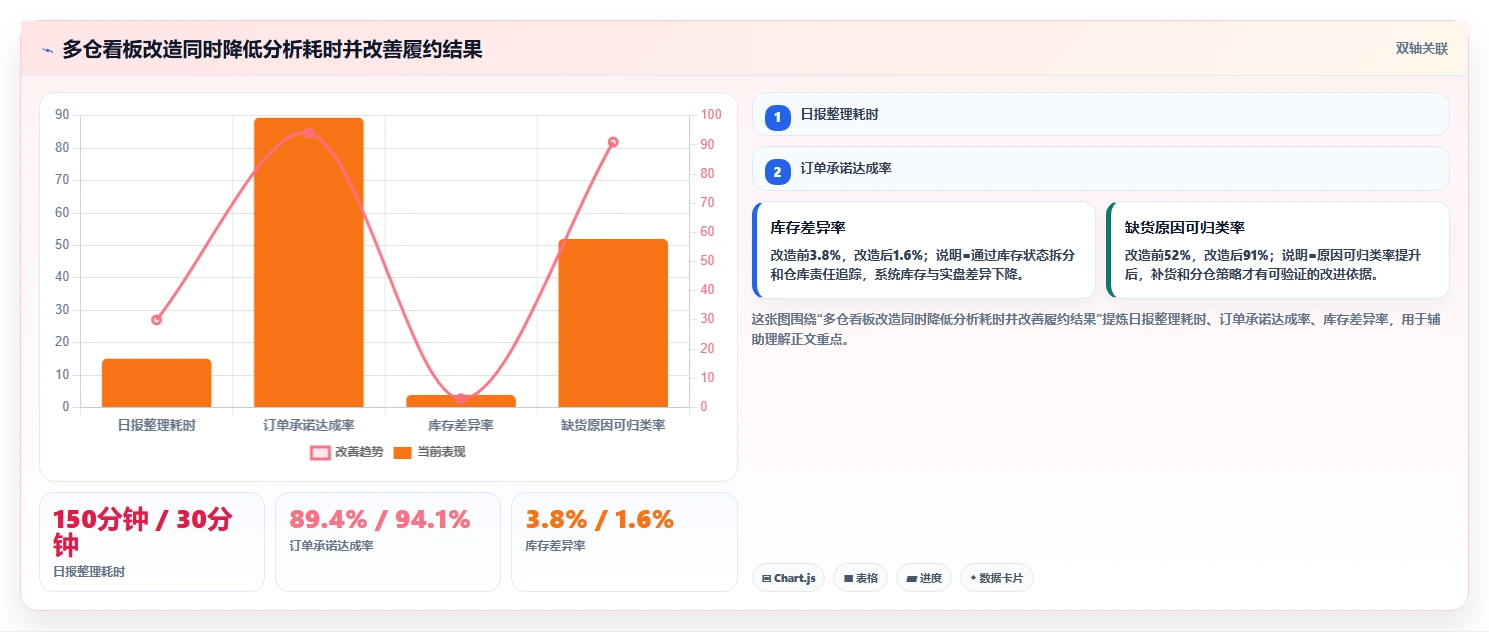This screenshot has height=632, width=1489.
Task: Open the 缺货原因可归类率 detail card
Action: click(x=1278, y=250)
